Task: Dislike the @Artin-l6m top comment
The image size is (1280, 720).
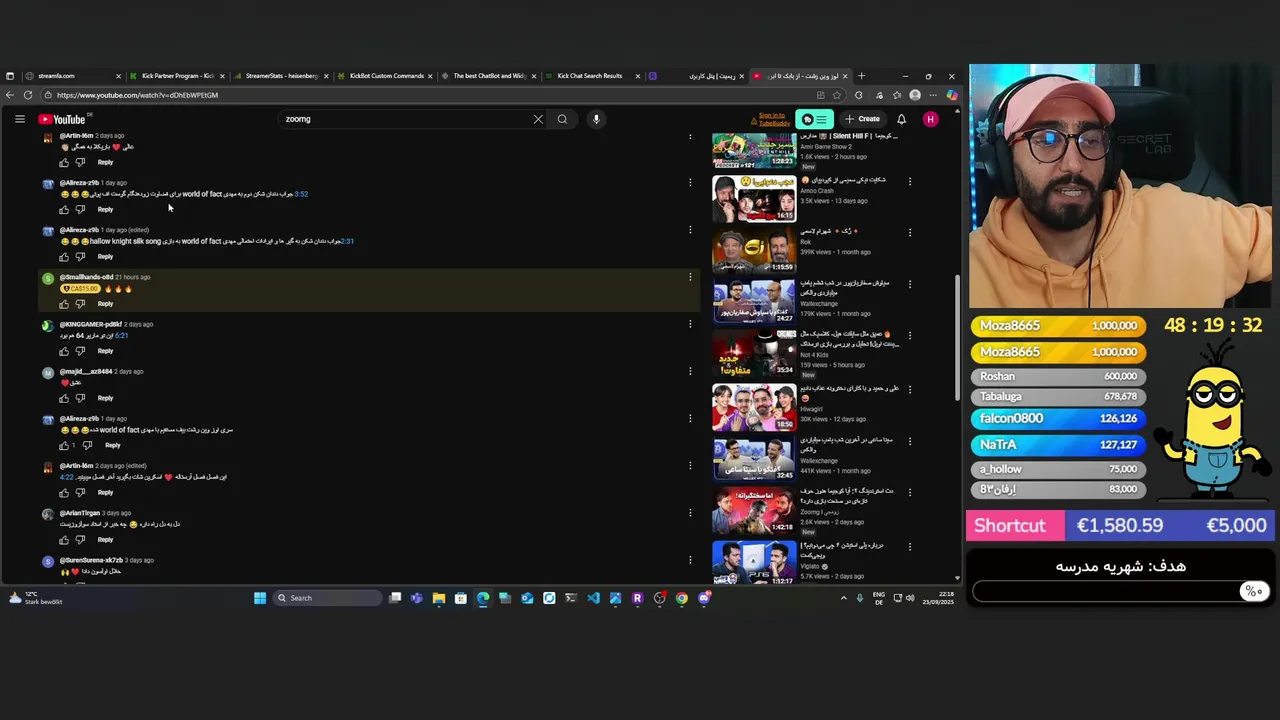Action: pyautogui.click(x=81, y=162)
